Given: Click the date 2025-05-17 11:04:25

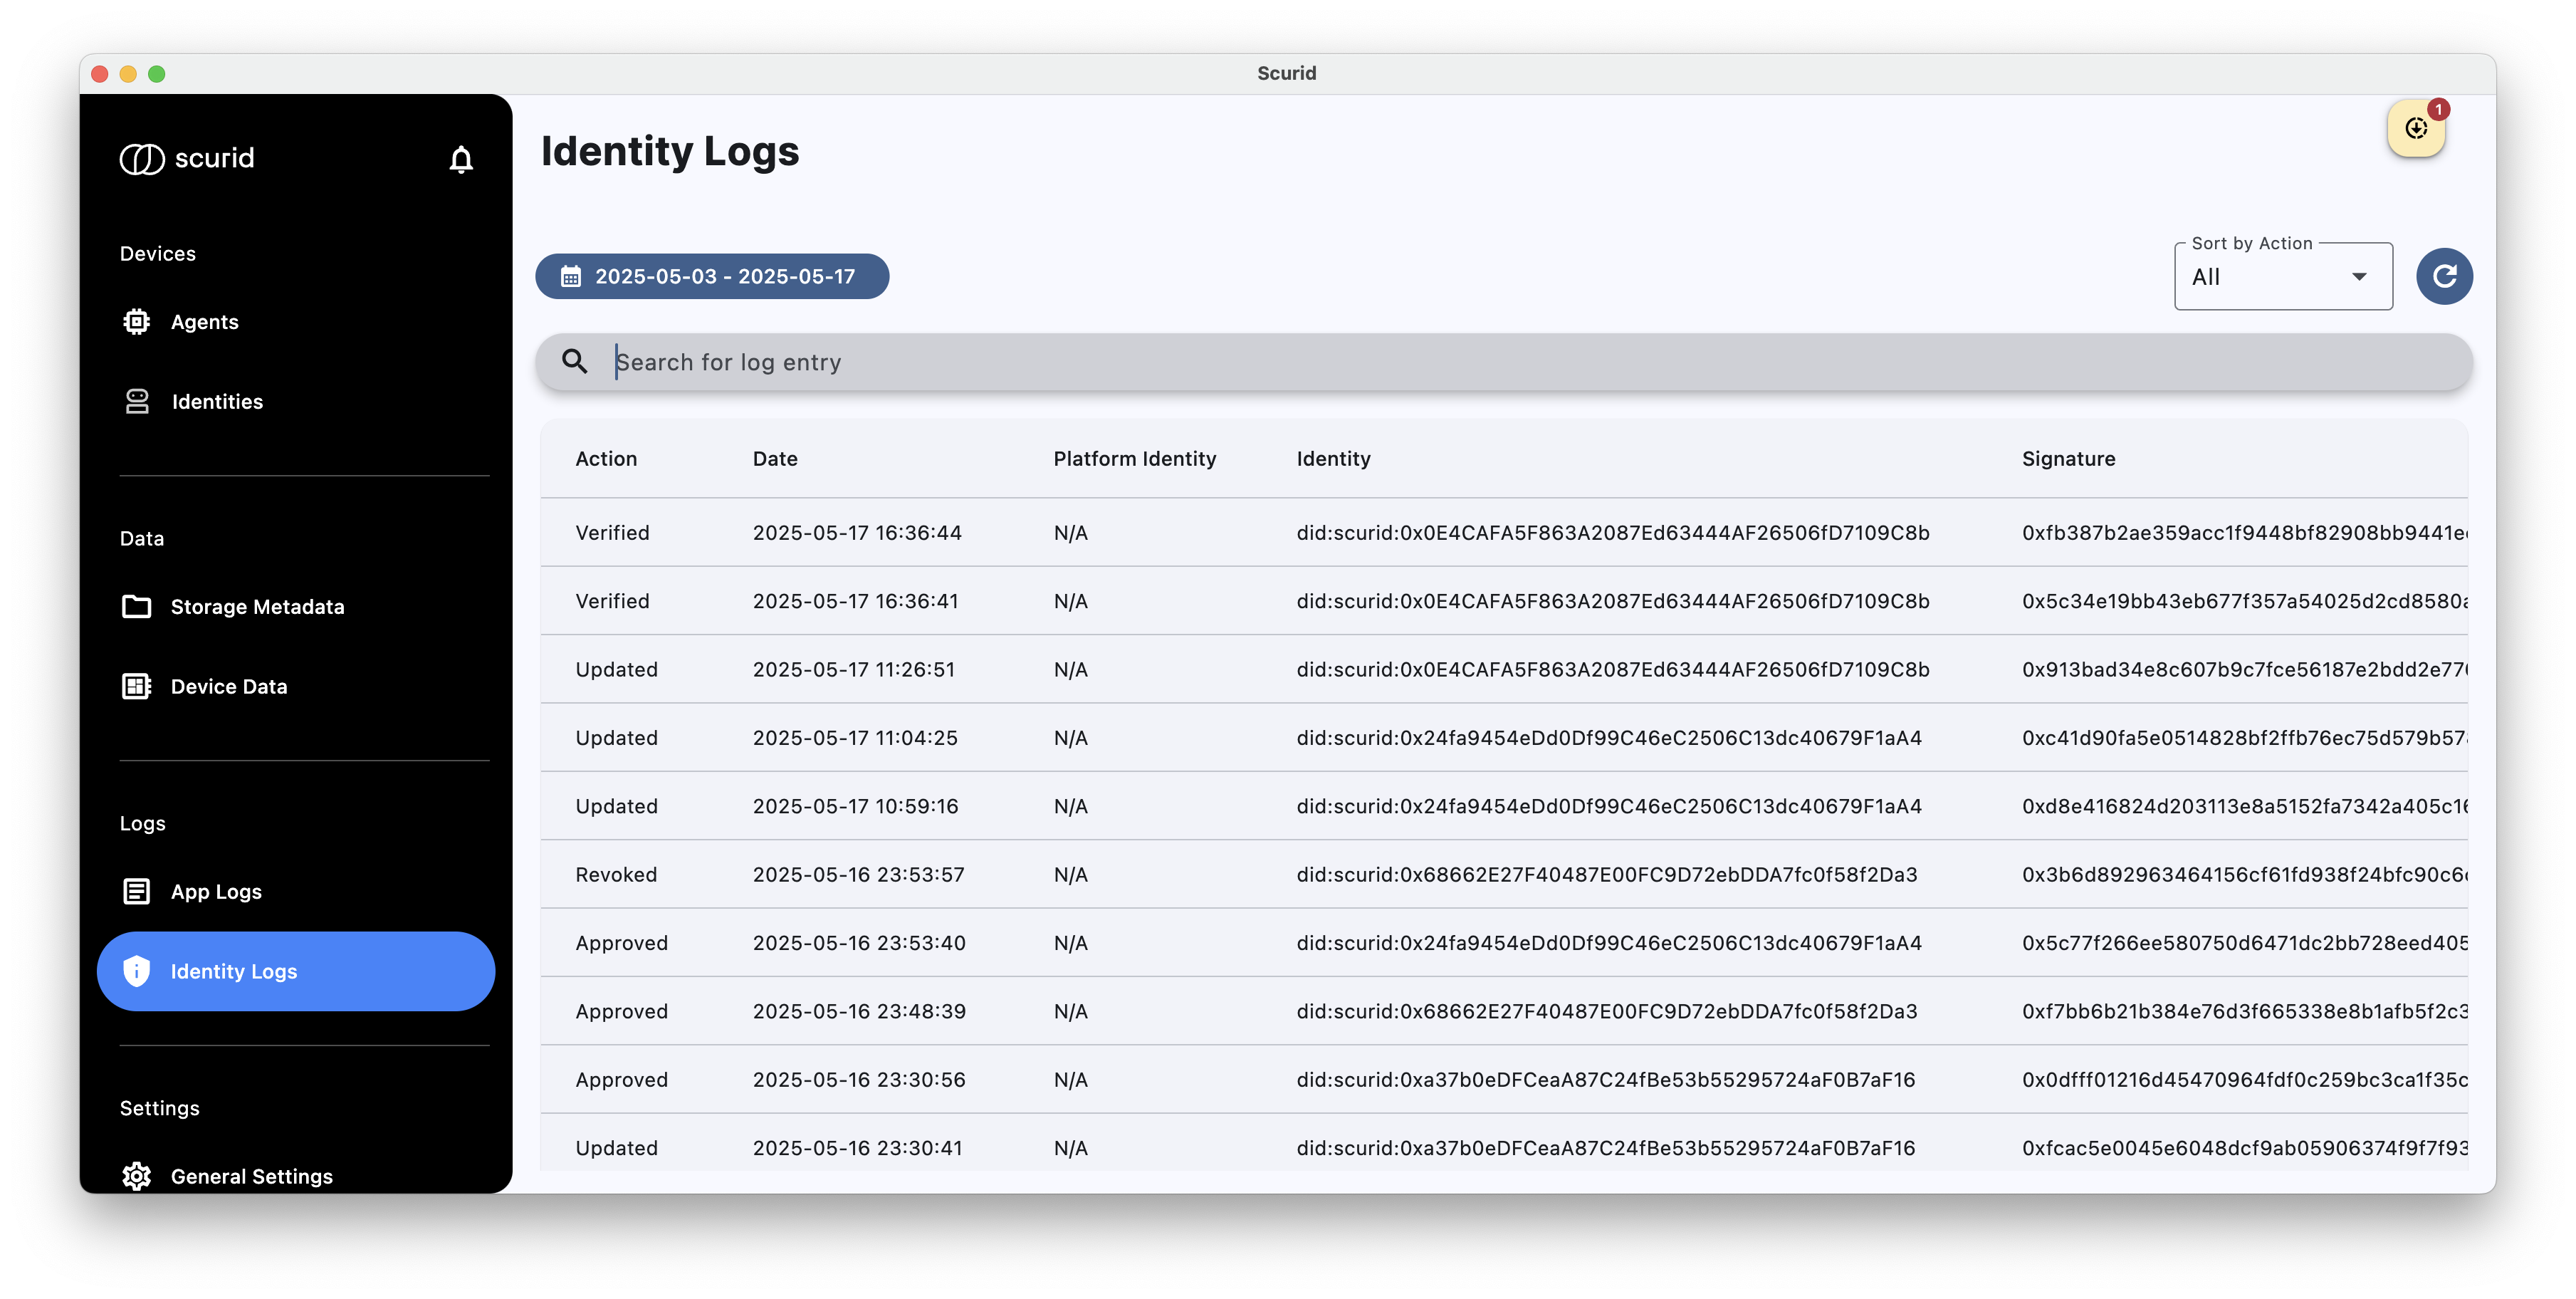Looking at the screenshot, I should tap(855, 737).
